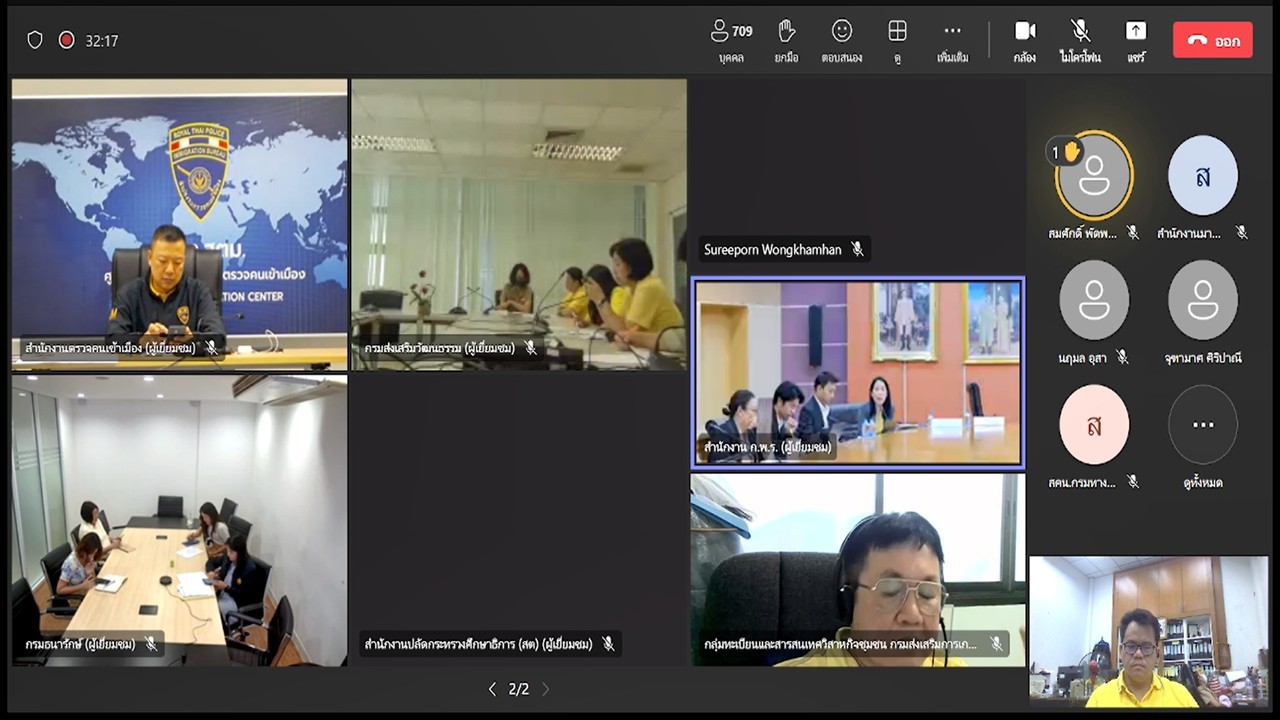Click the security shield icon
1280x720 pixels.
pos(35,40)
